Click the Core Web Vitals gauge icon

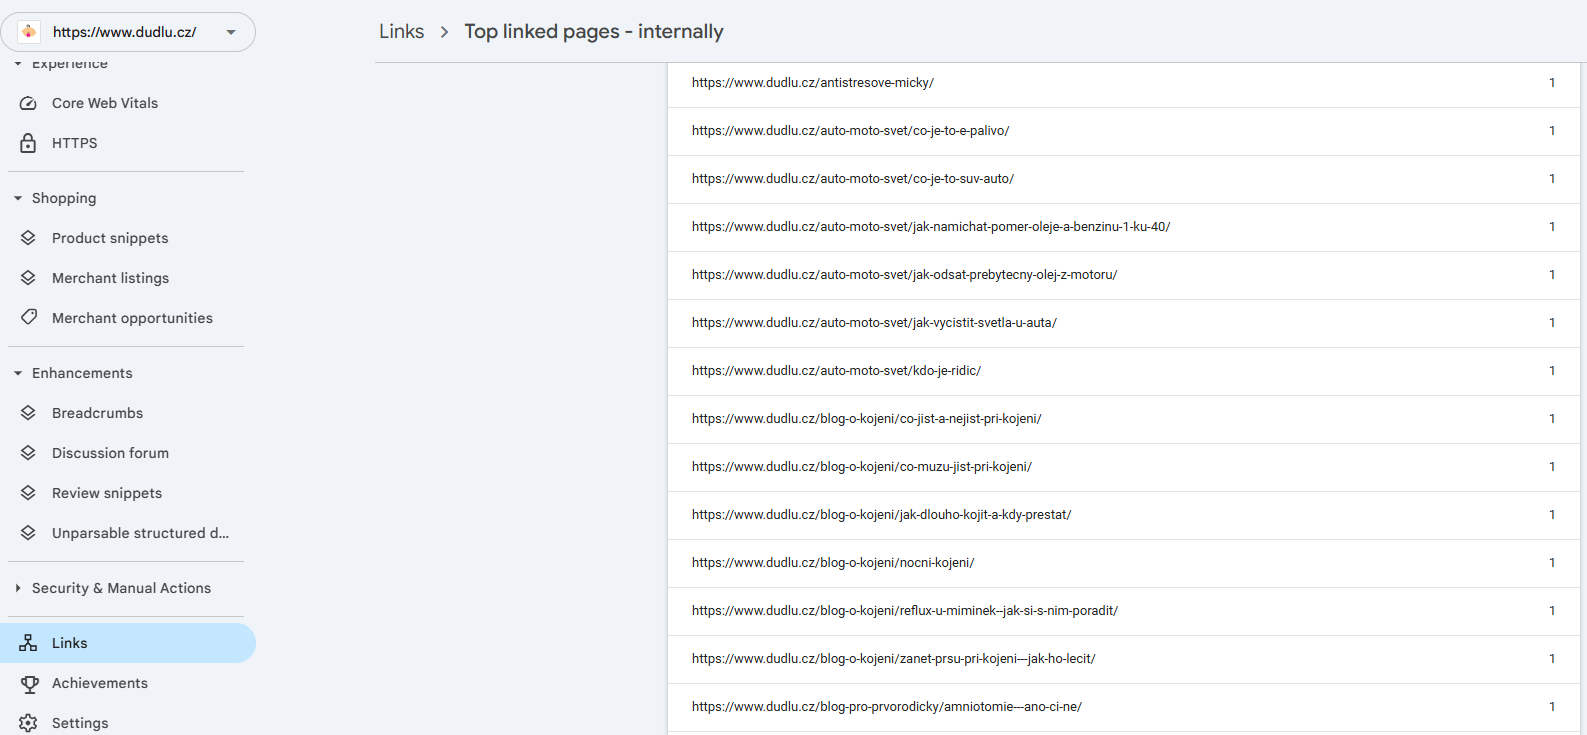tap(28, 103)
